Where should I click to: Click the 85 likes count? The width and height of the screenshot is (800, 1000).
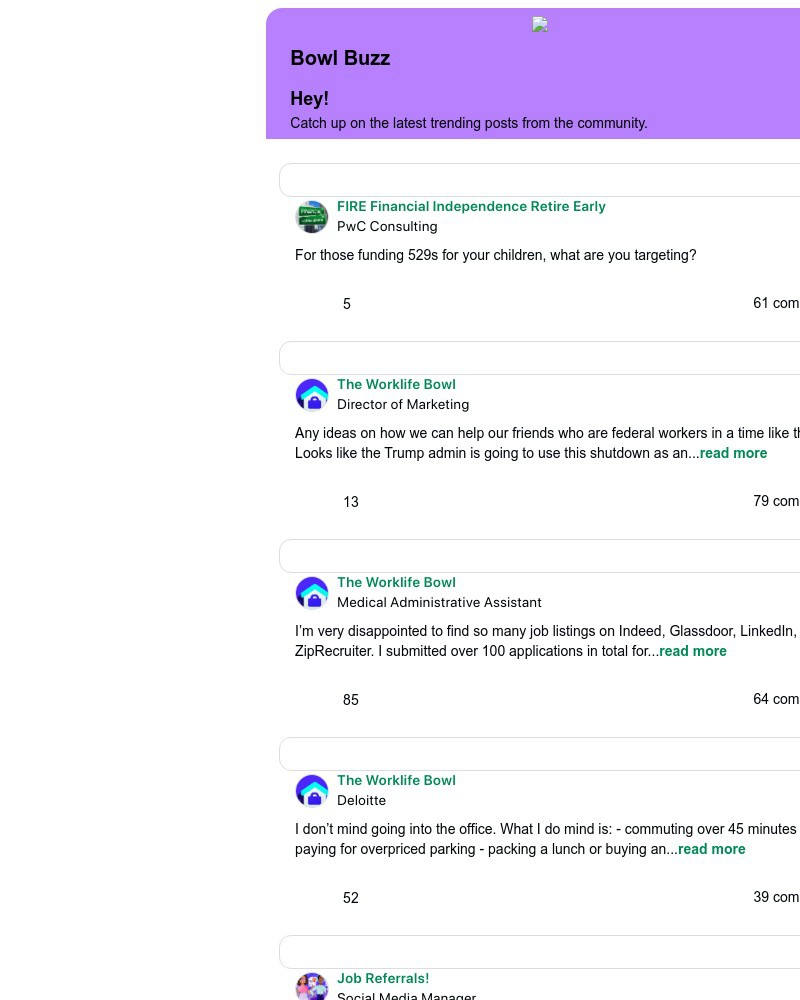350,700
